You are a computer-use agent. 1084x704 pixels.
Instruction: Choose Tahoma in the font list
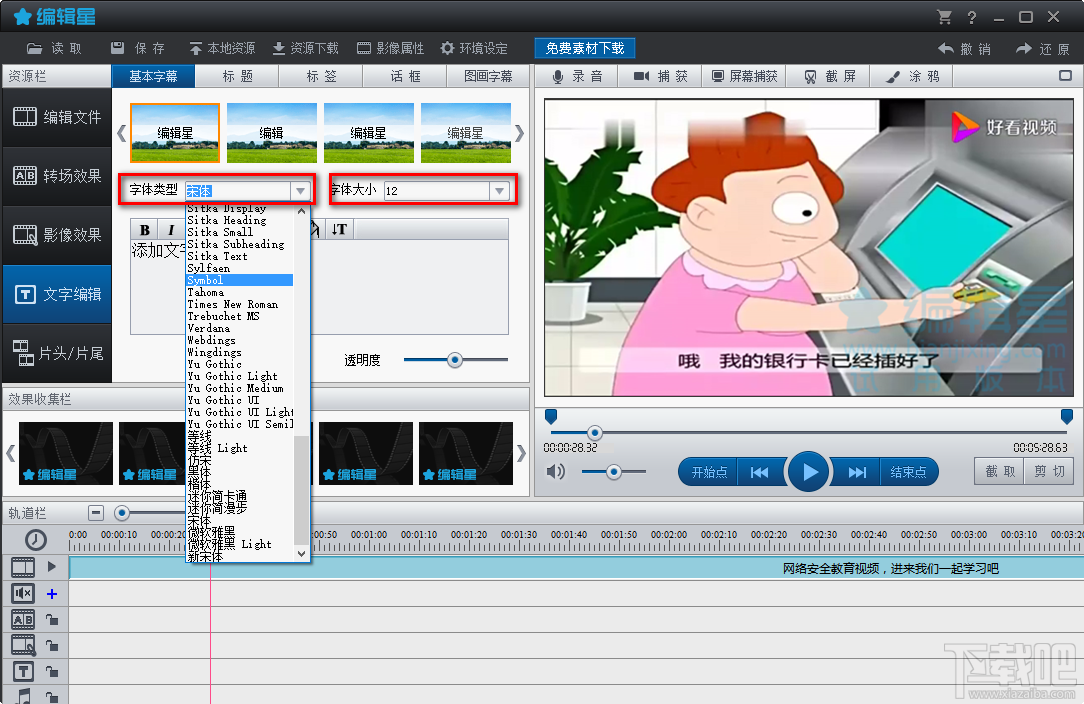(x=206, y=293)
